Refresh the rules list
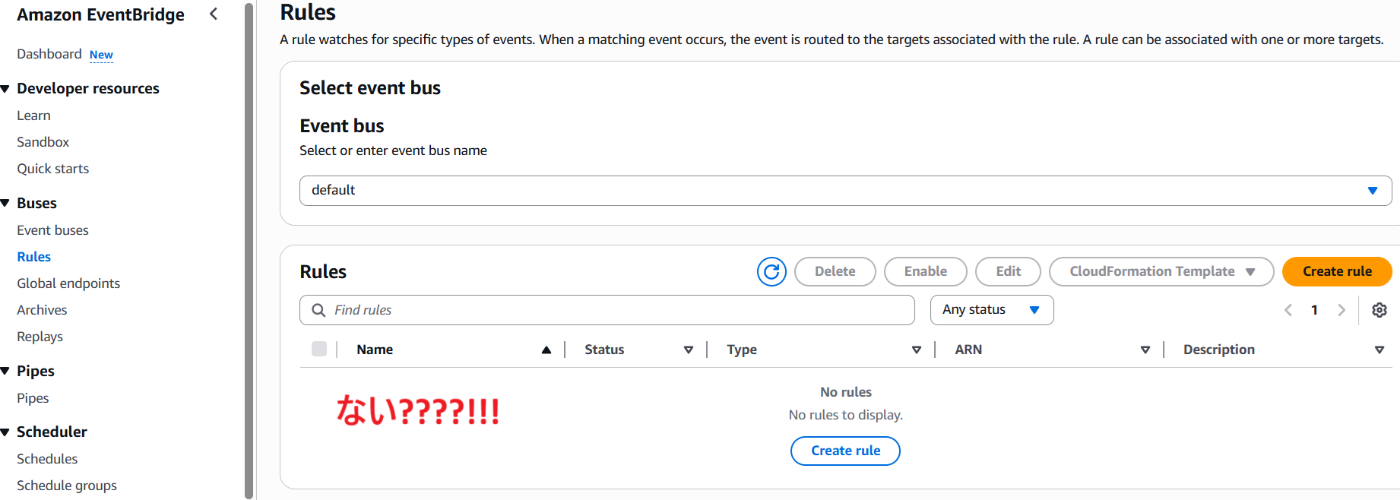The image size is (1400, 500). (772, 271)
